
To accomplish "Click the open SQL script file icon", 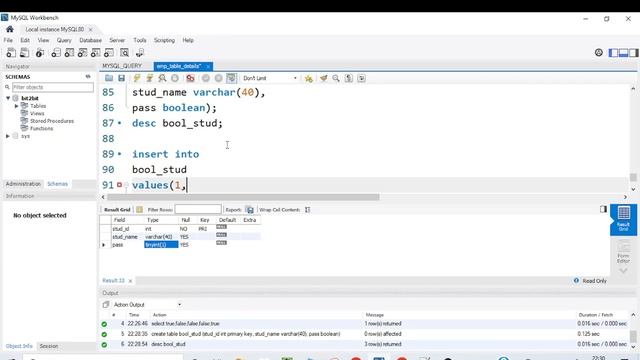I will pos(25,53).
